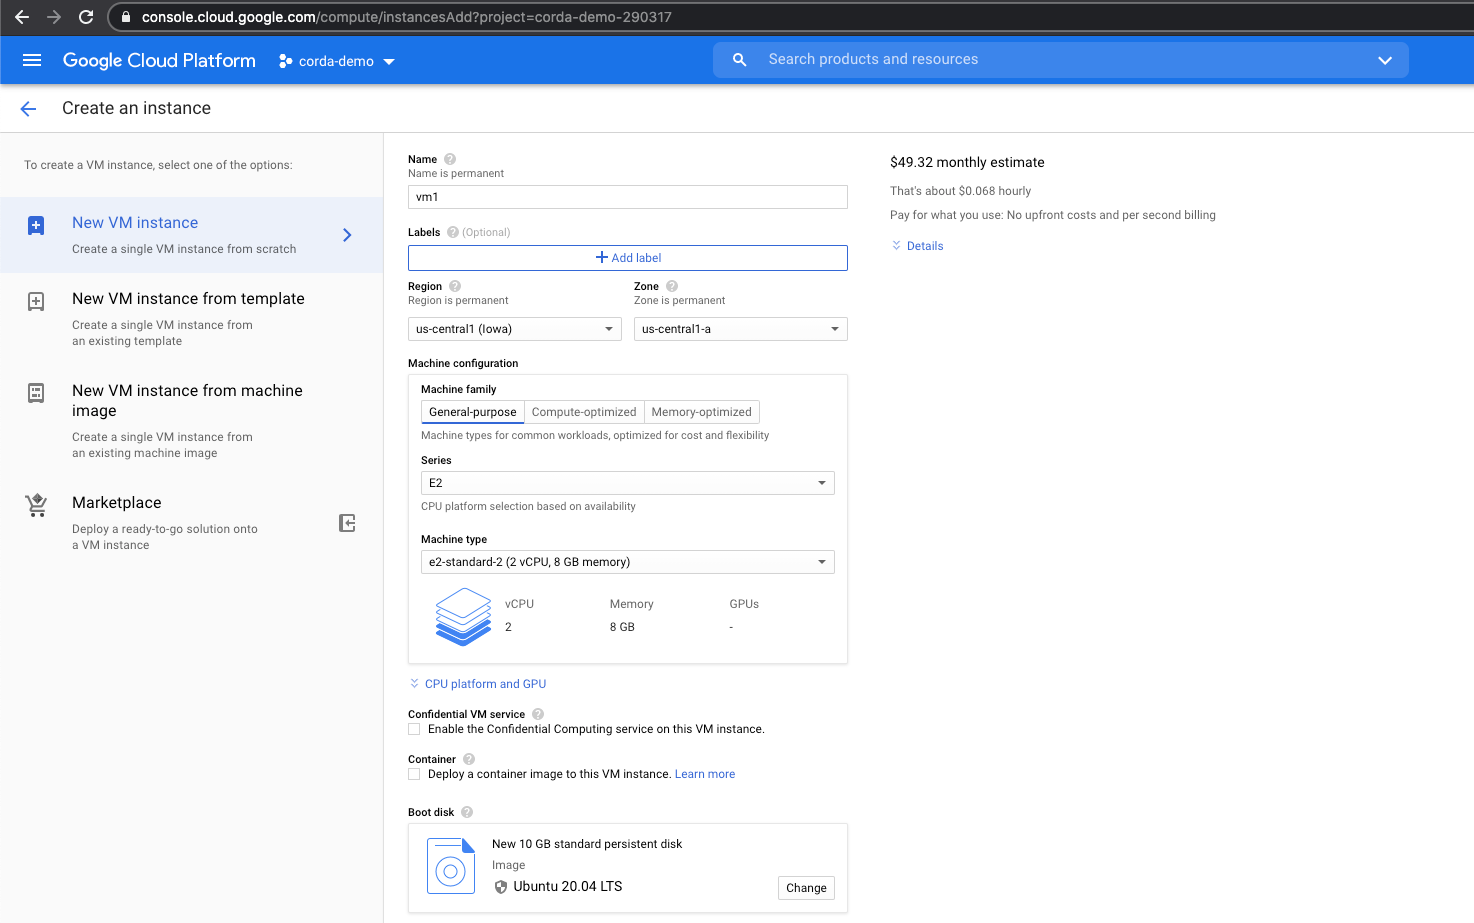1474x923 pixels.
Task: Click the corda-demo project icon
Action: [x=286, y=61]
